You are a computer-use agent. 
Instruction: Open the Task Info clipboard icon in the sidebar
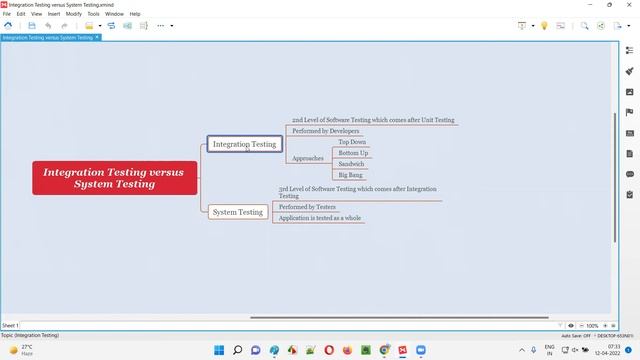click(x=629, y=195)
